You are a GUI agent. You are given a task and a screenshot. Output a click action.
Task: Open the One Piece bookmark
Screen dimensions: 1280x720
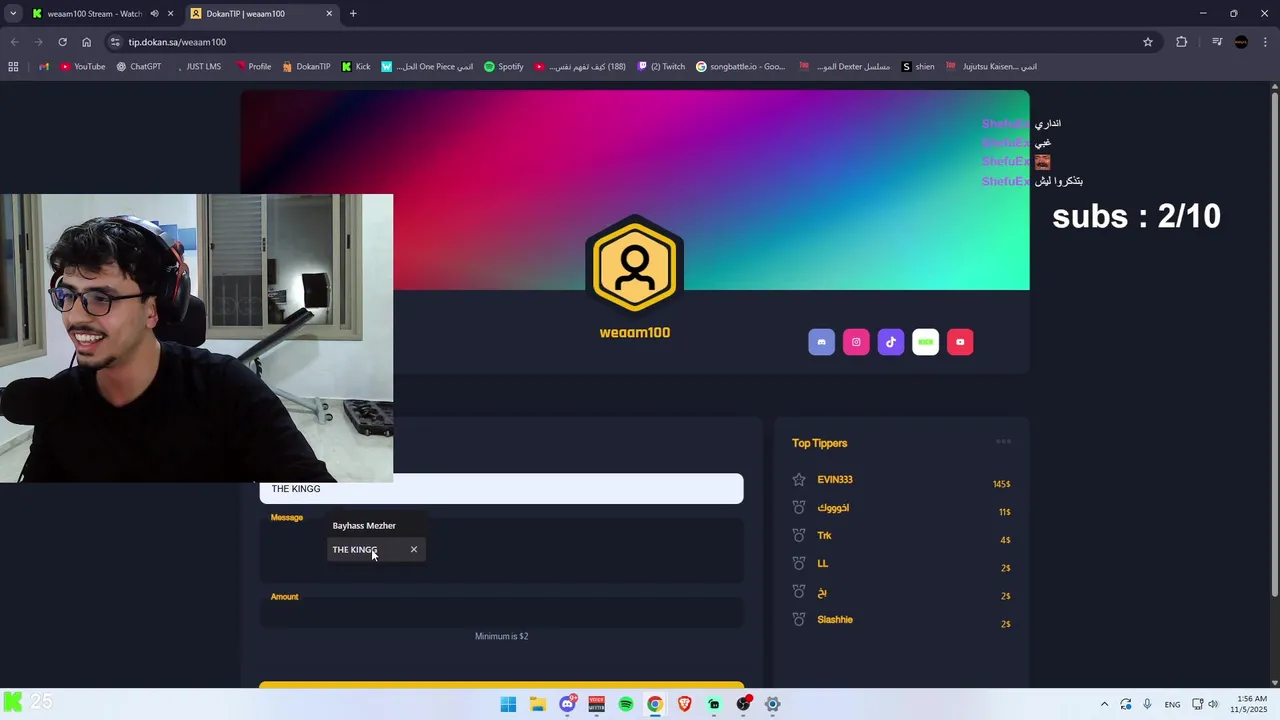427,67
